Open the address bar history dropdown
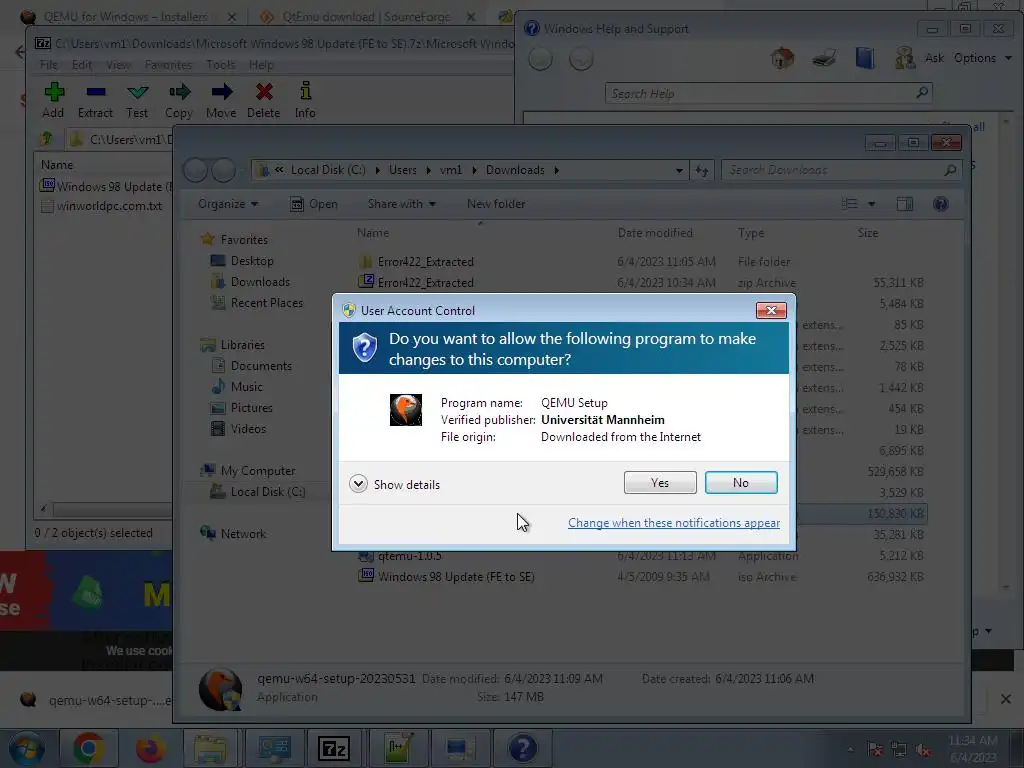 (679, 170)
